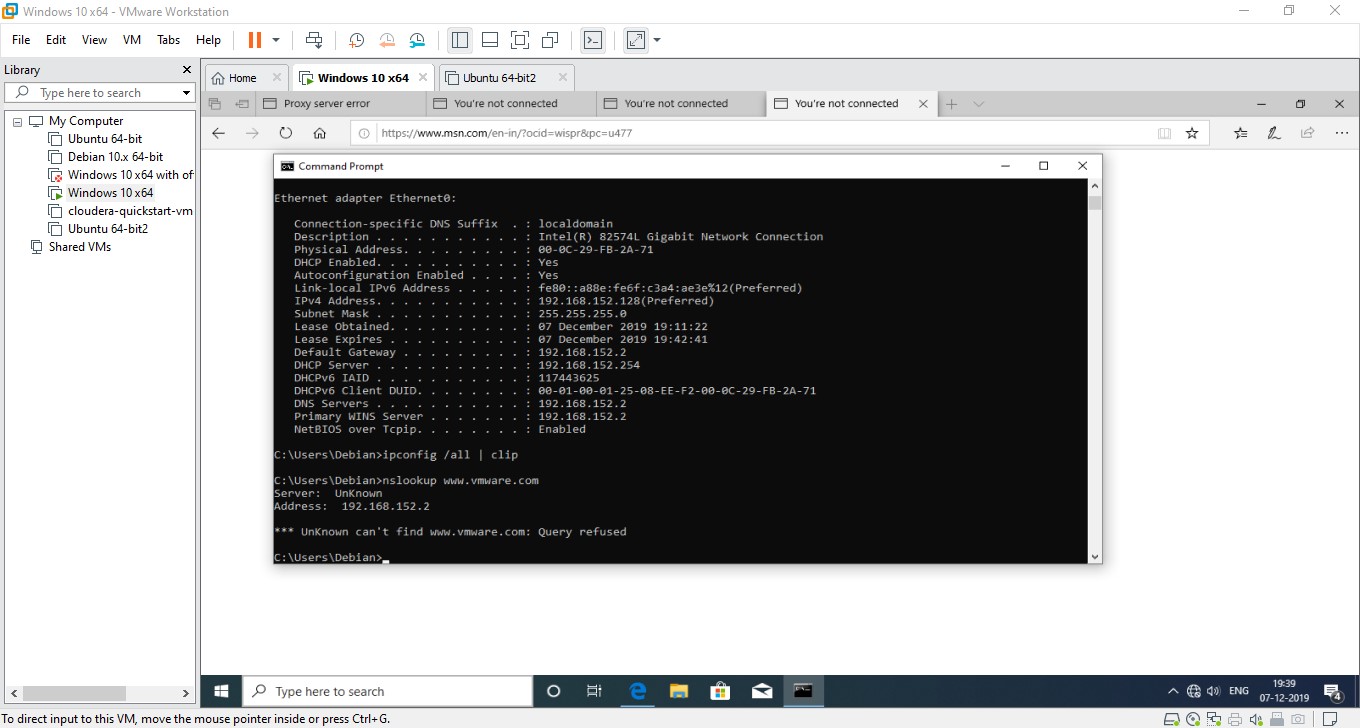This screenshot has width=1360, height=728.
Task: Add this page to favorites with the star
Action: click(x=1192, y=133)
